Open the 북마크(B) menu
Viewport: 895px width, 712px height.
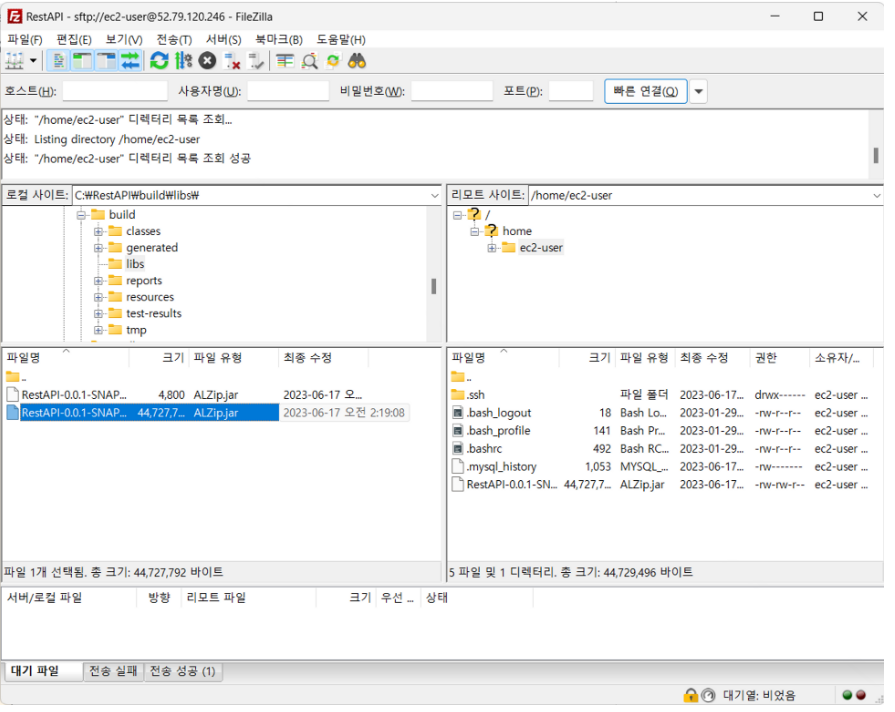pyautogui.click(x=279, y=39)
